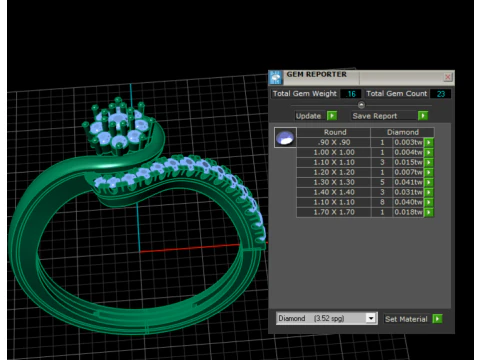Select the 1.70 X 1.70 size cell
Image resolution: width=480 pixels, height=360 pixels.
[334, 212]
